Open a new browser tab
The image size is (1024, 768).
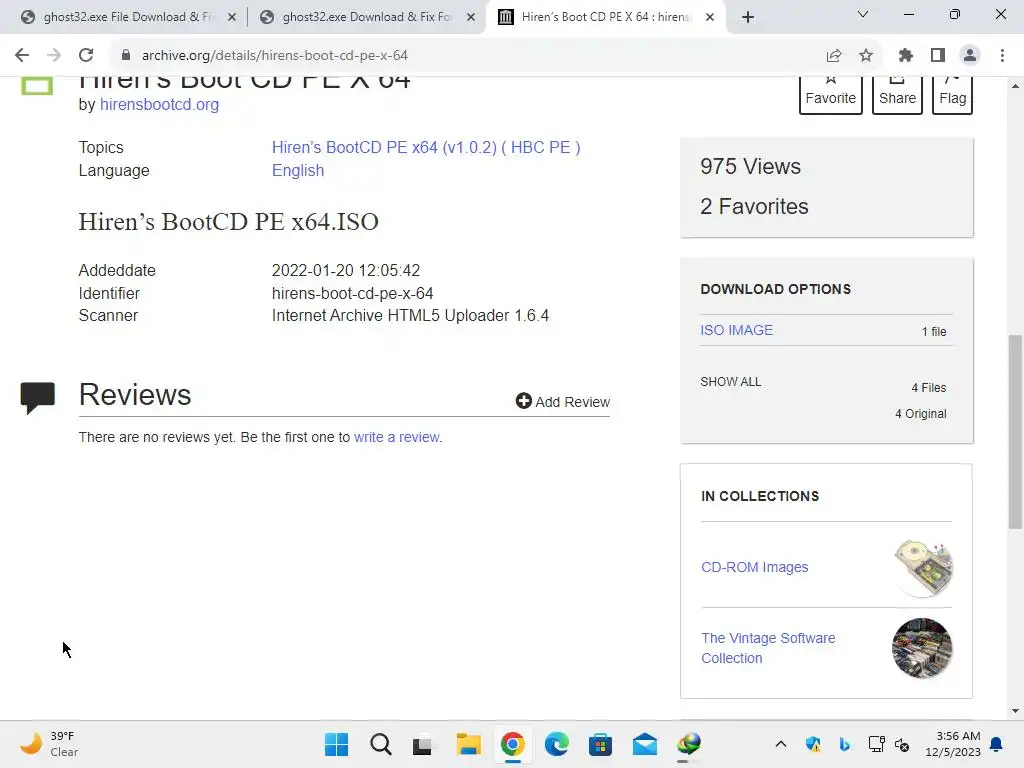coord(748,17)
